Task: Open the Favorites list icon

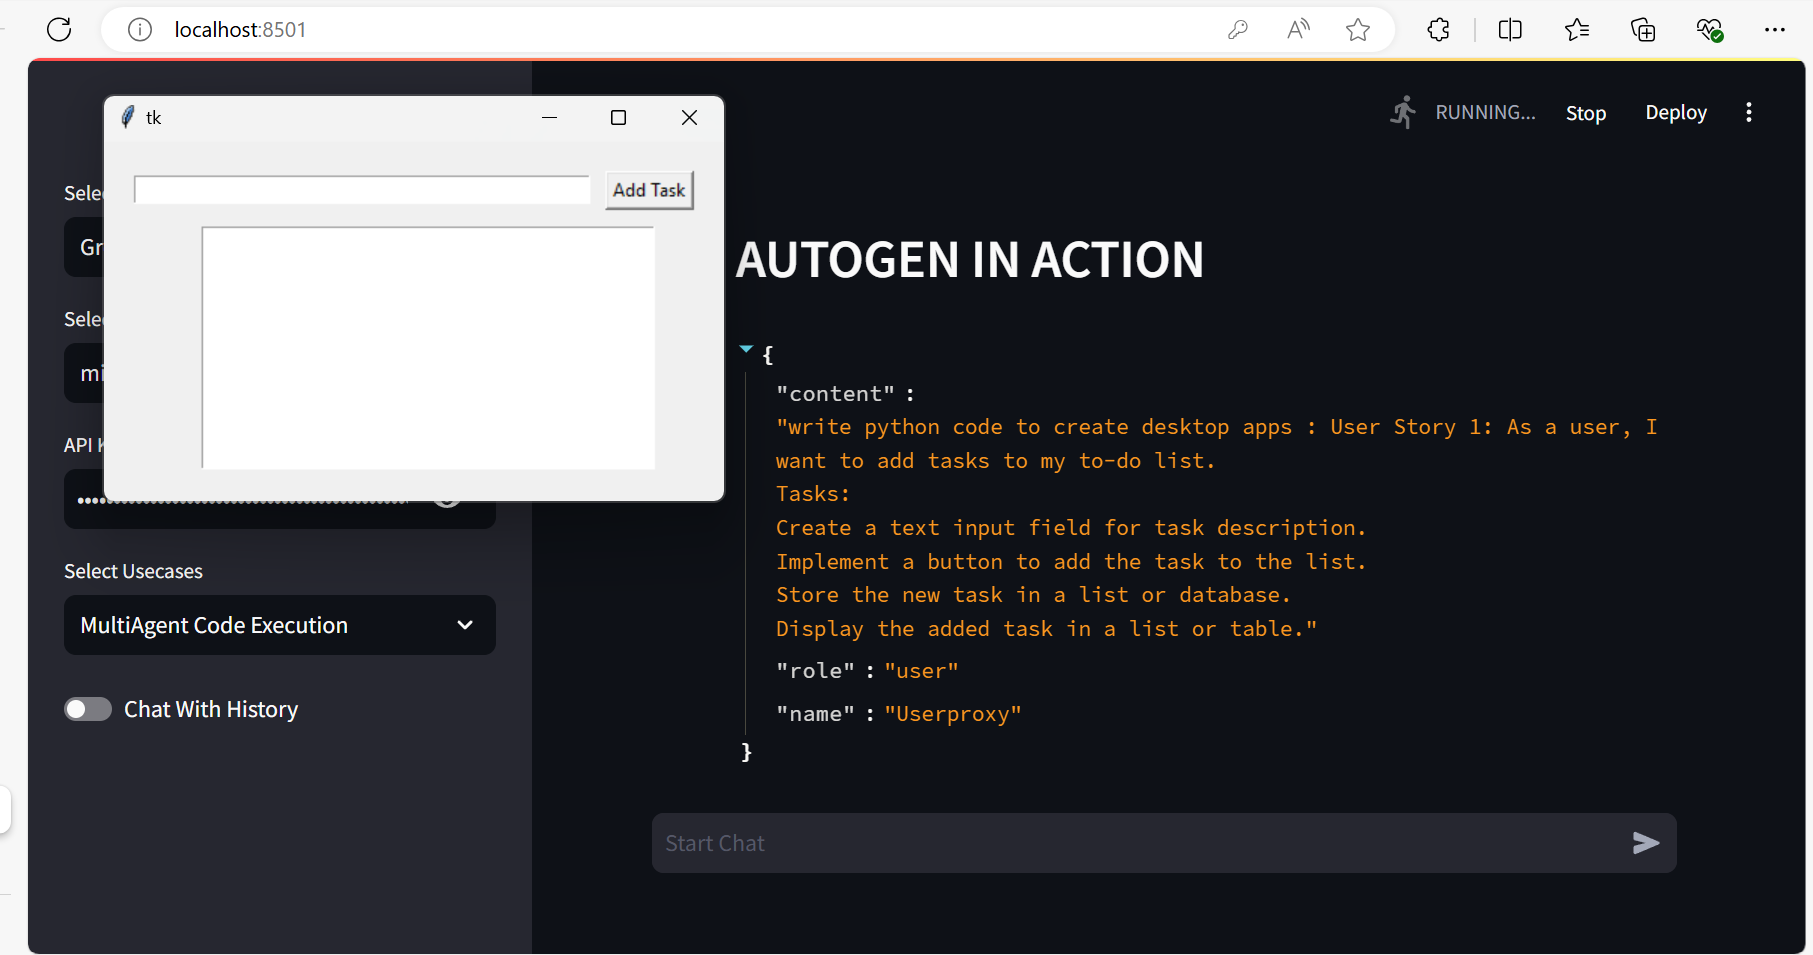Action: [x=1577, y=30]
